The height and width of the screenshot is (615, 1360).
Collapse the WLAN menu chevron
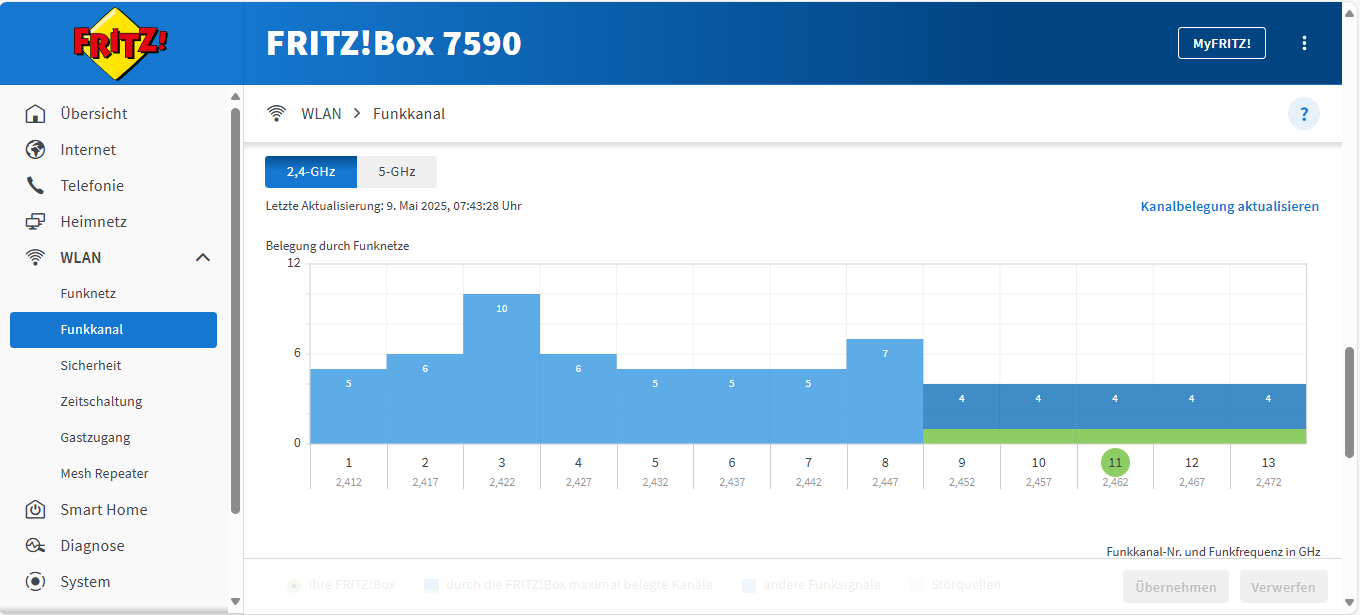(x=203, y=258)
